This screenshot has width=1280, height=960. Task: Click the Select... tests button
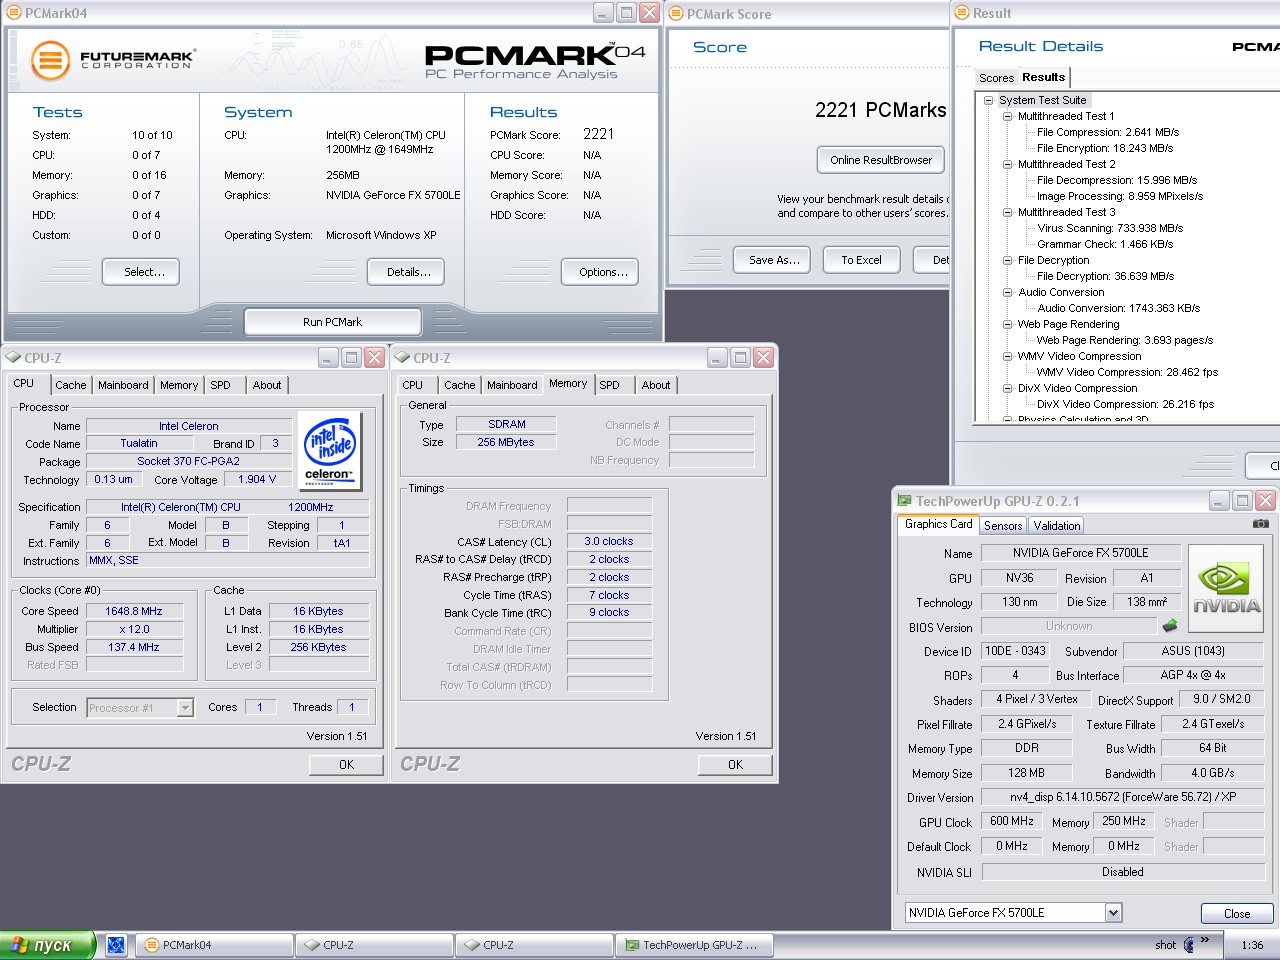pyautogui.click(x=140, y=272)
